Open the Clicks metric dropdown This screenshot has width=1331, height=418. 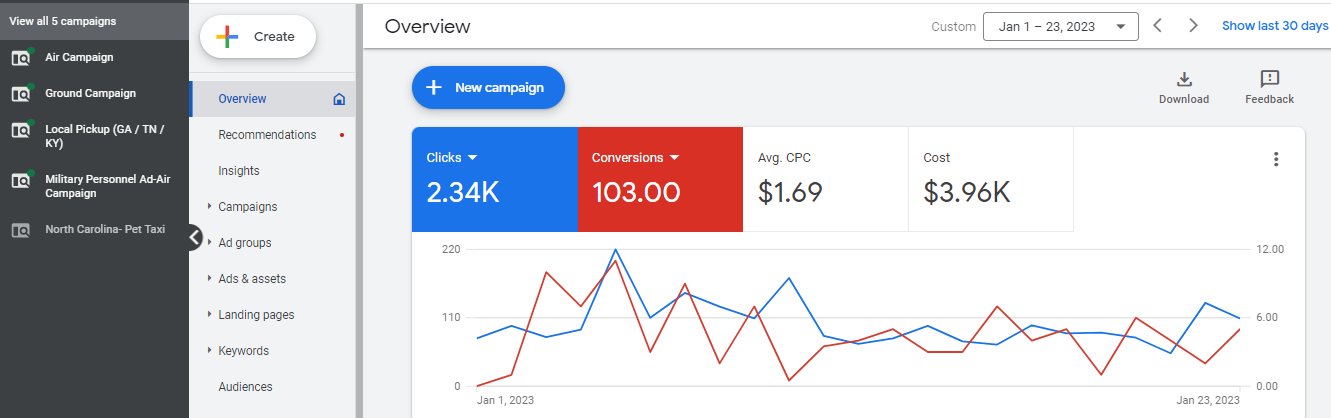click(472, 158)
